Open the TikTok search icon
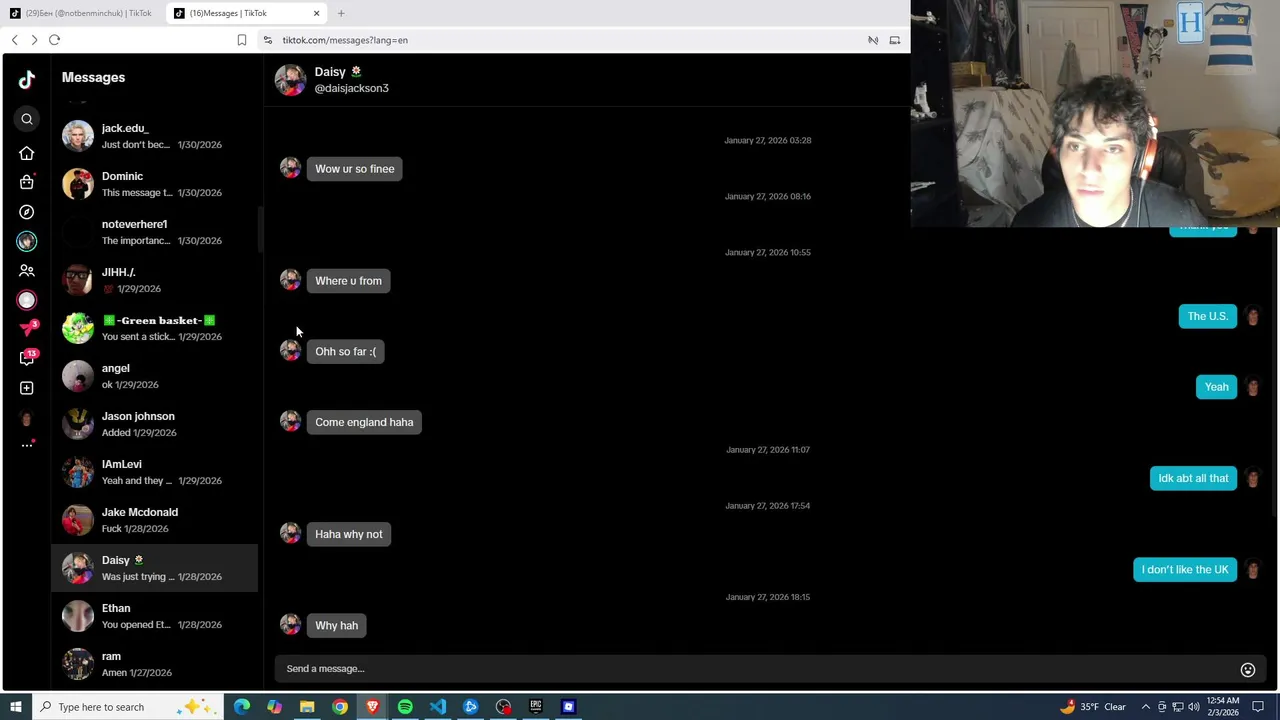Image resolution: width=1280 pixels, height=720 pixels. [x=27, y=120]
